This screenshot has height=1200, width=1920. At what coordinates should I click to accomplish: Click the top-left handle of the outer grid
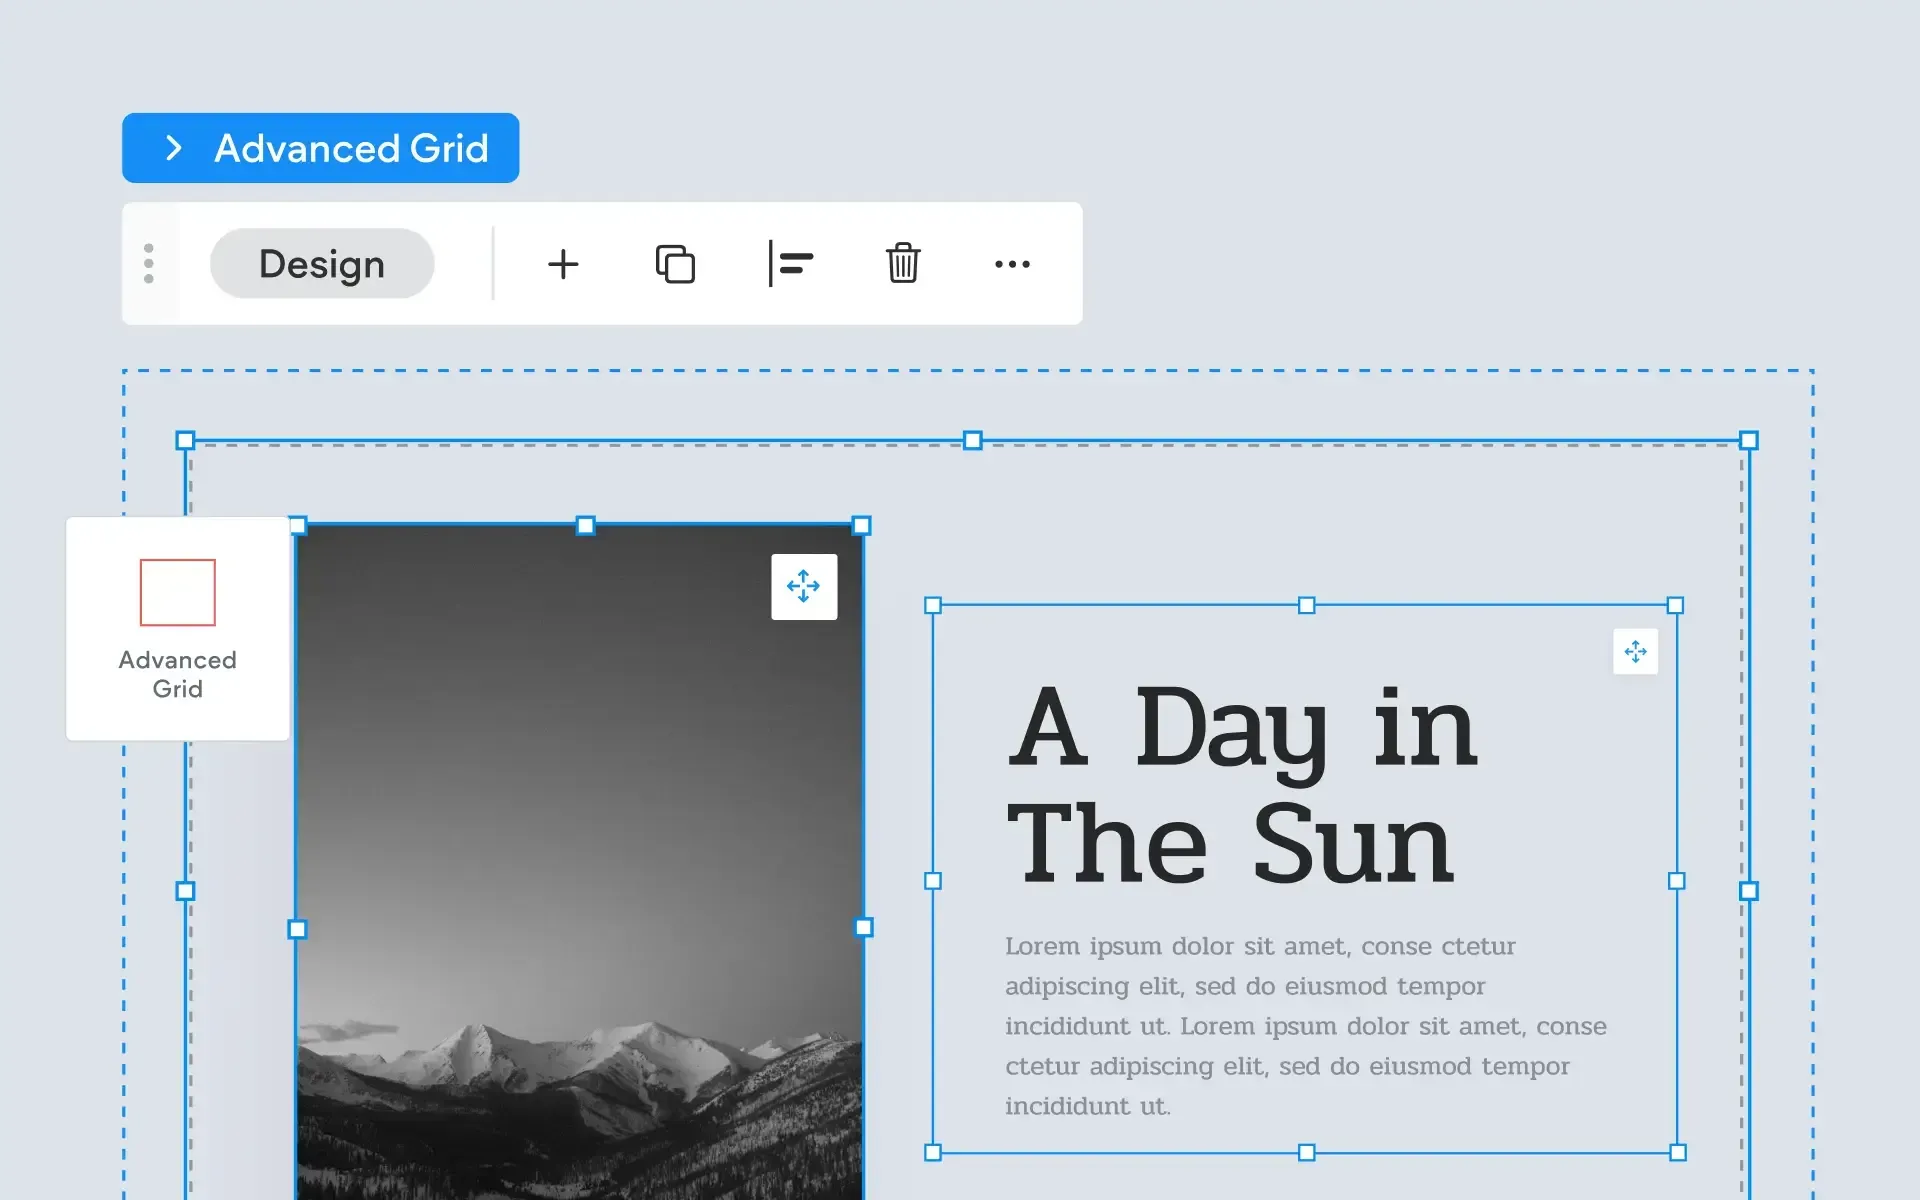185,440
